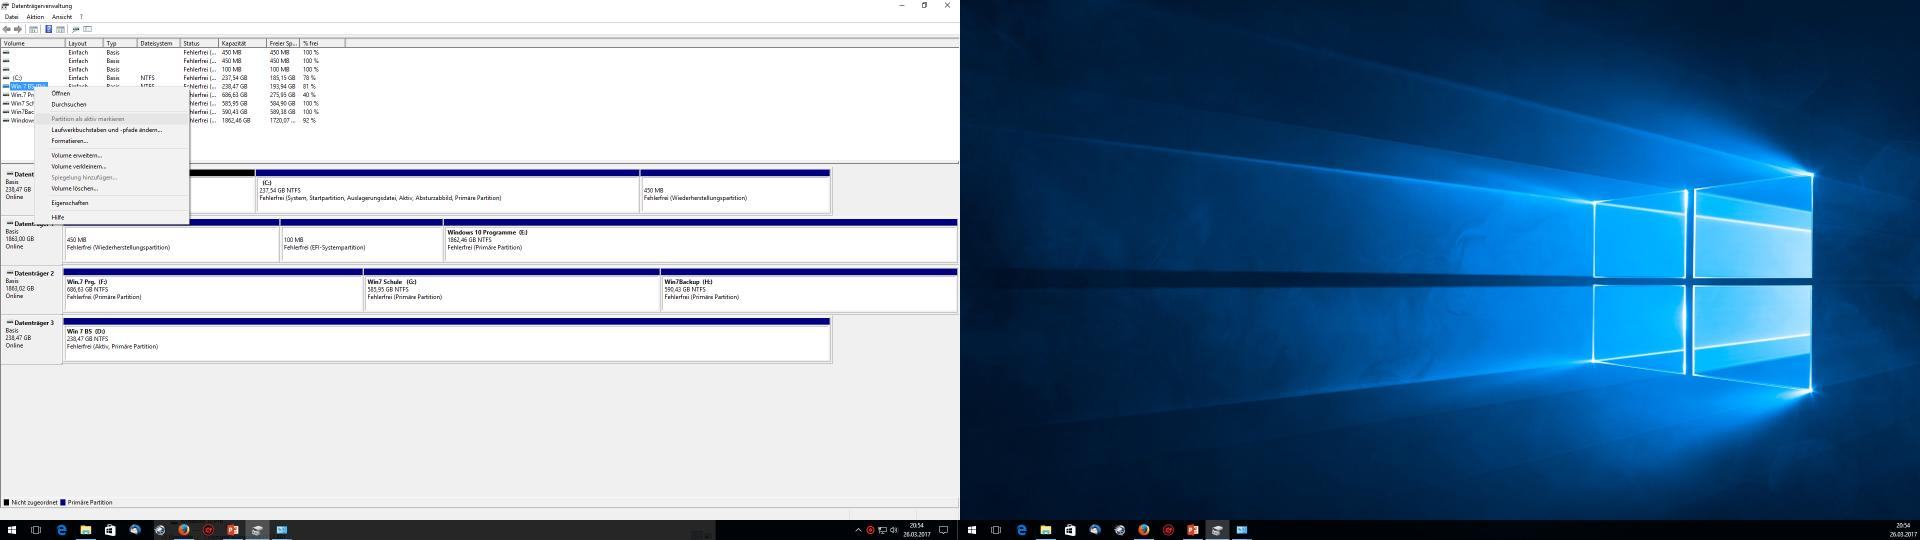Screen dimensions: 1920x540
Task: Launch Edge from the right screen taskbar
Action: pyautogui.click(x=1021, y=530)
